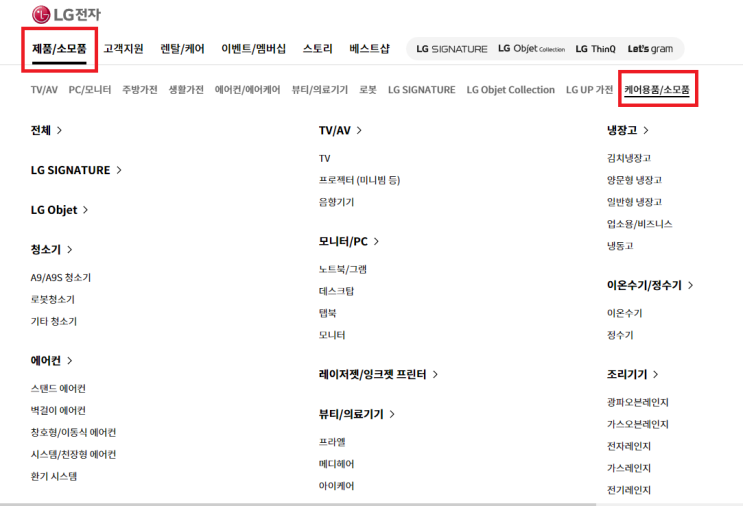Image resolution: width=743 pixels, height=506 pixels.
Task: Expand the 모니터/PC heading
Action: tap(349, 242)
